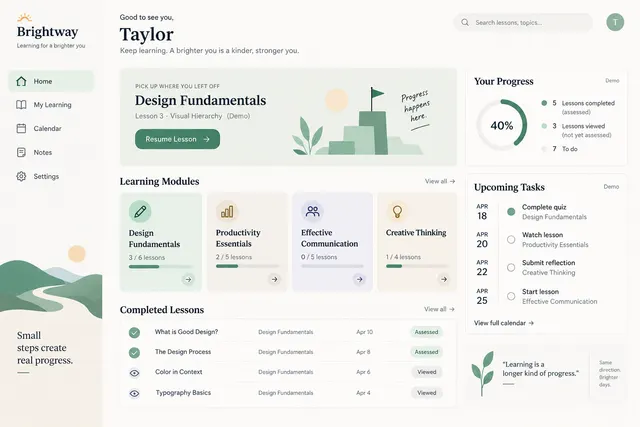Image resolution: width=640 pixels, height=427 pixels.
Task: Click the Productivity Essentials 2/5 progress bar
Action: (247, 266)
